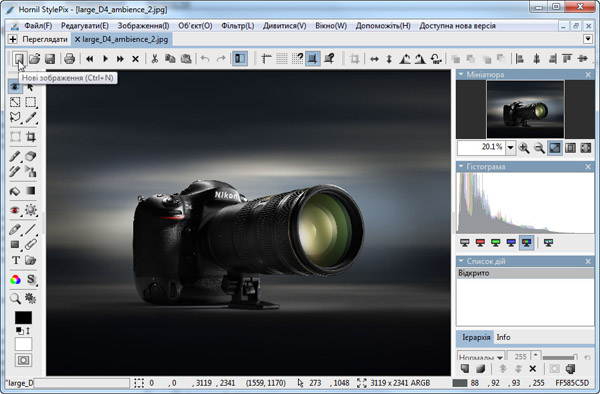Choose the Eraser tool

(x=31, y=156)
